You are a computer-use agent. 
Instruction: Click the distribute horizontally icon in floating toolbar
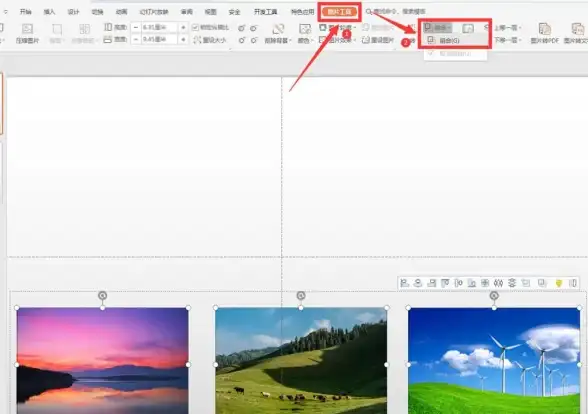tap(498, 283)
